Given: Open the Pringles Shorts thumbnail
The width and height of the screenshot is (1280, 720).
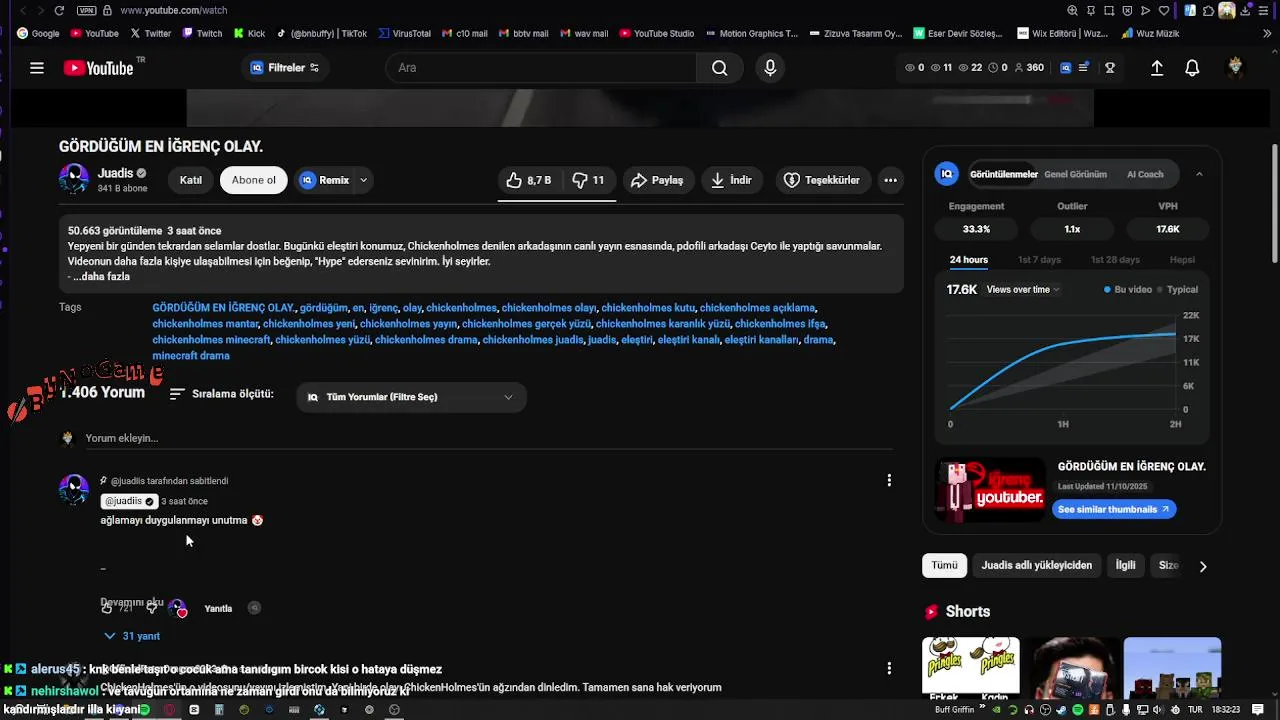Looking at the screenshot, I should [x=970, y=666].
